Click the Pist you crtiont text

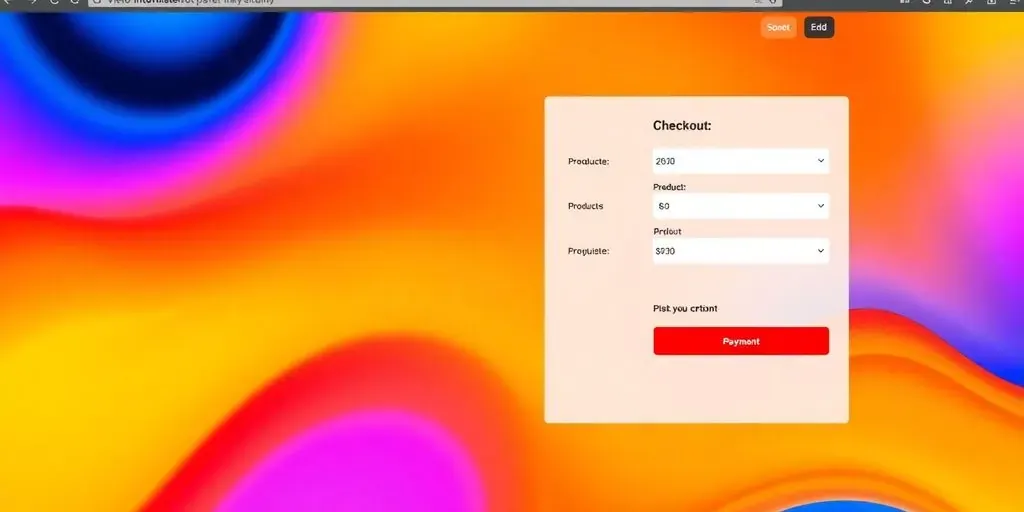[685, 308]
